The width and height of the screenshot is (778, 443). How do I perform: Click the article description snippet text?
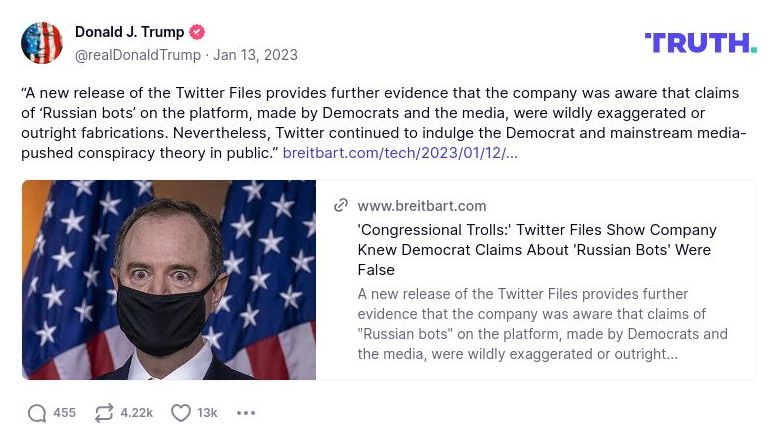540,324
